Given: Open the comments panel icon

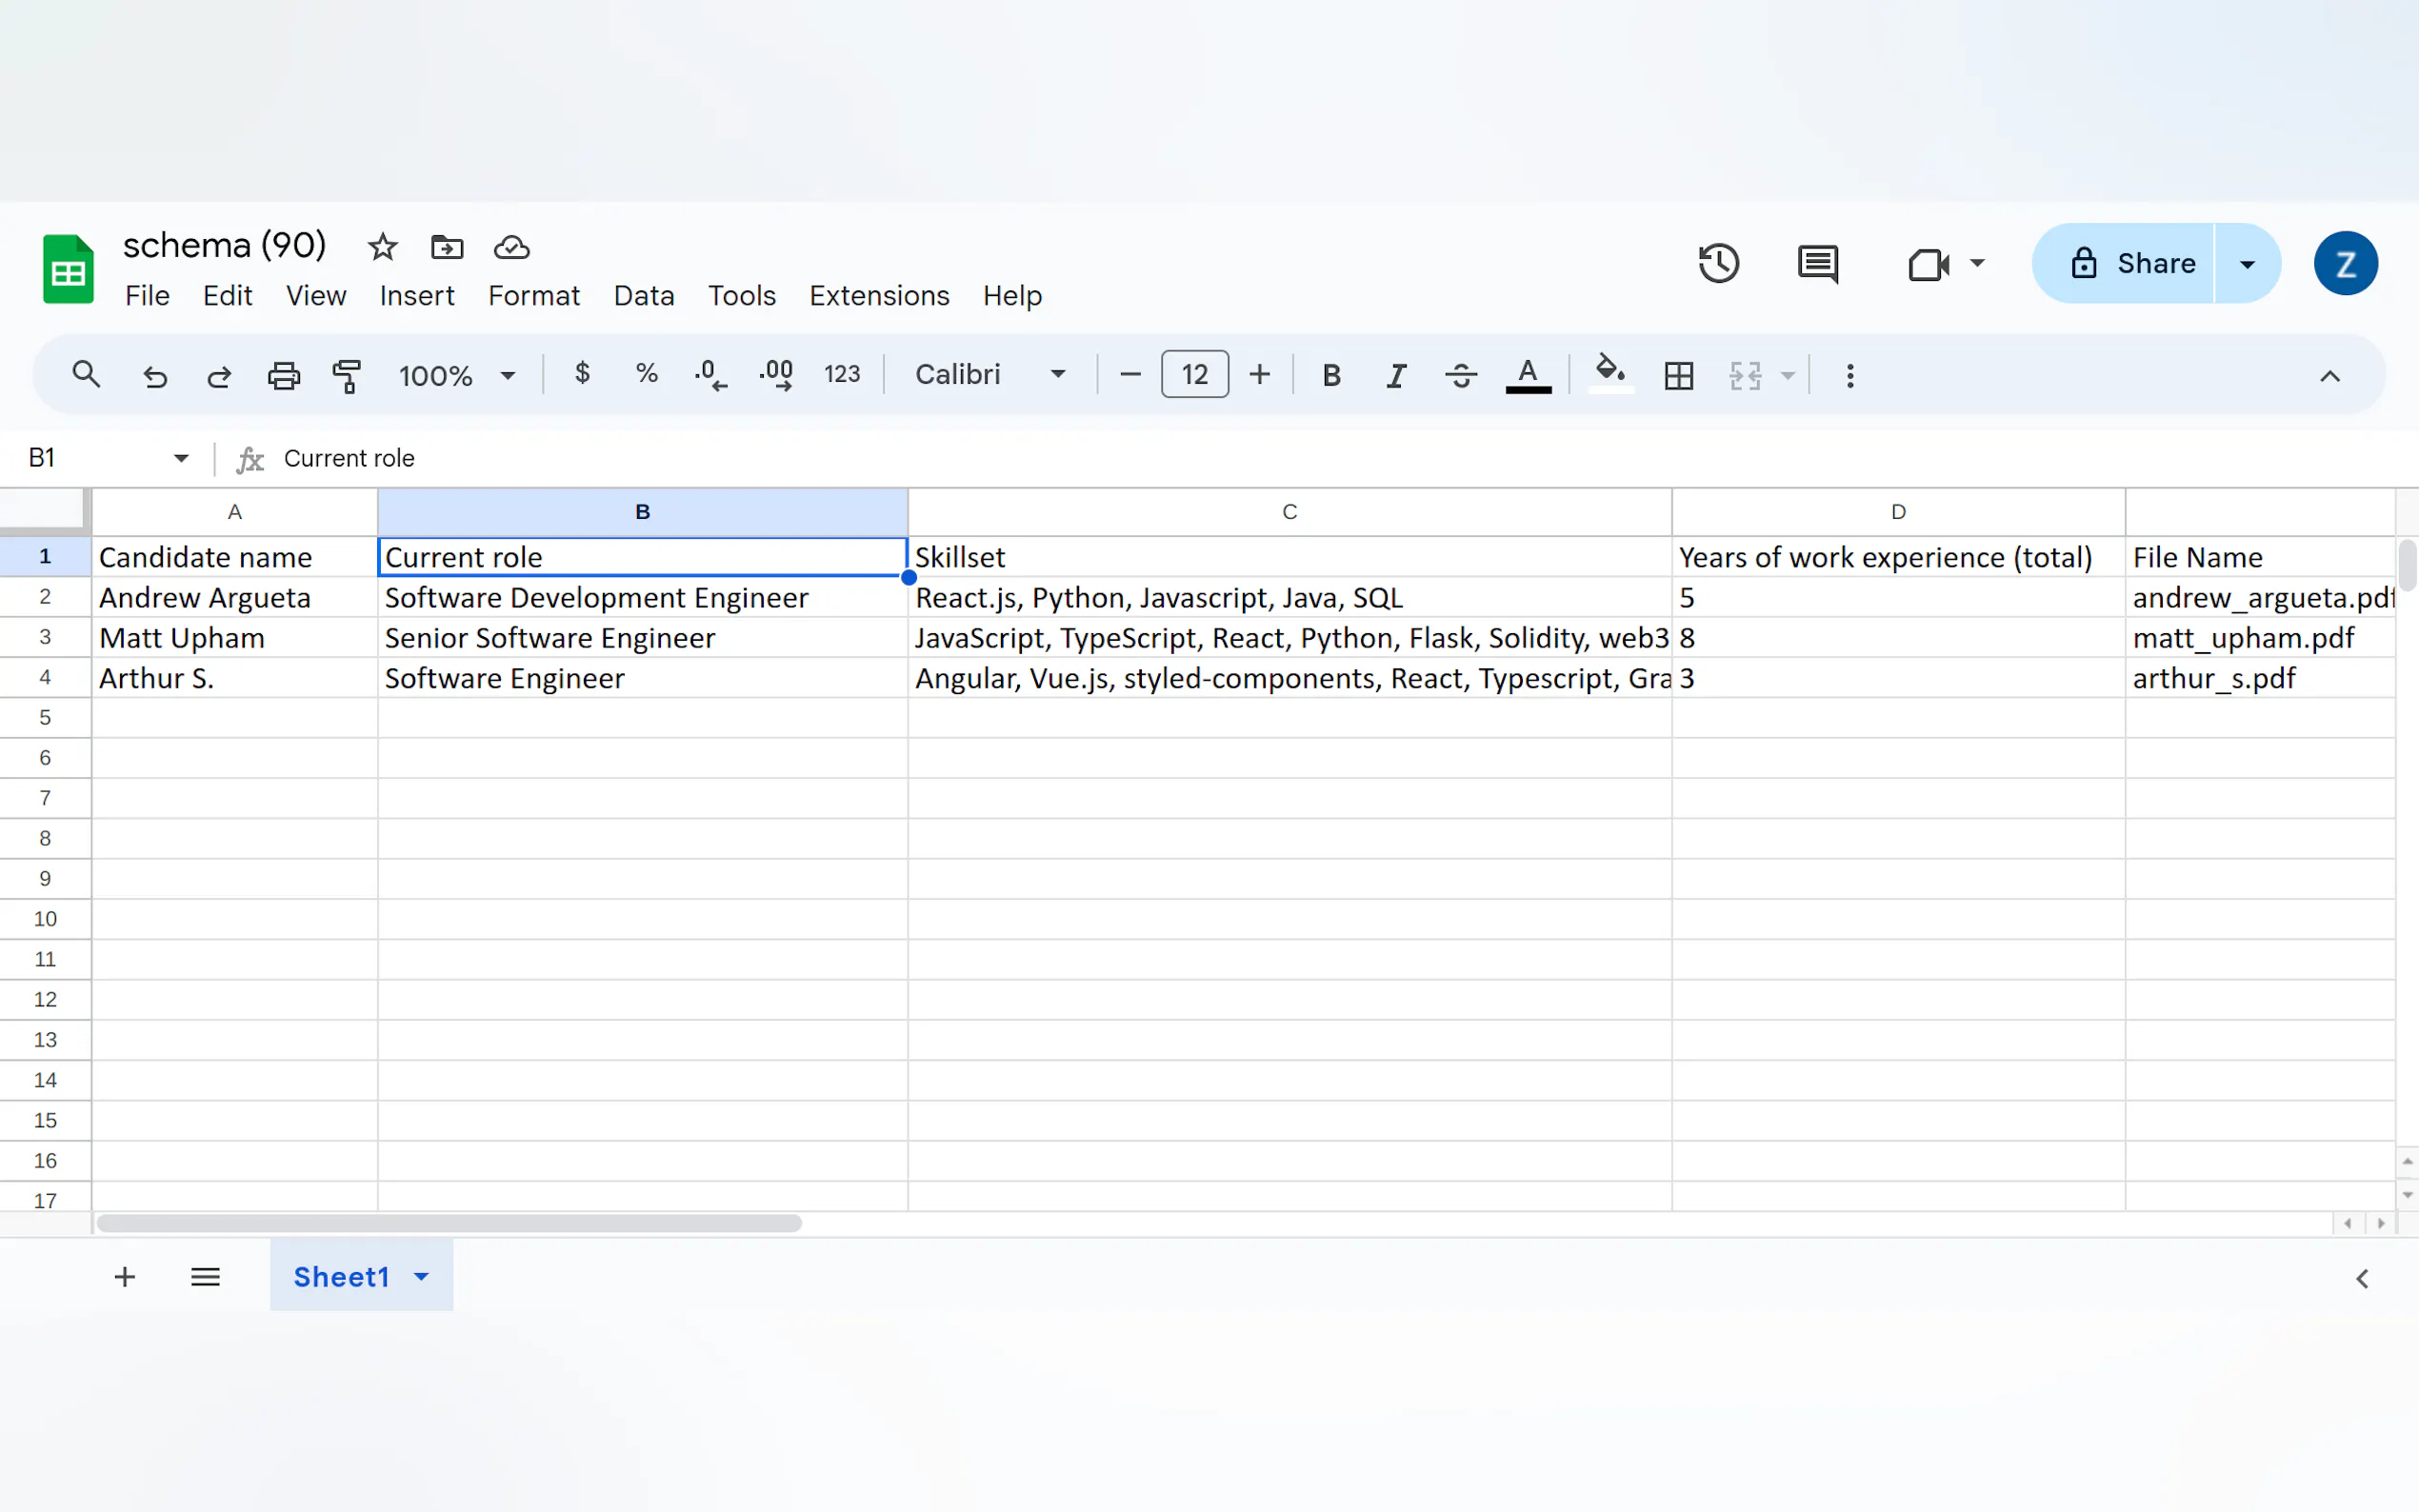Looking at the screenshot, I should tap(1817, 264).
